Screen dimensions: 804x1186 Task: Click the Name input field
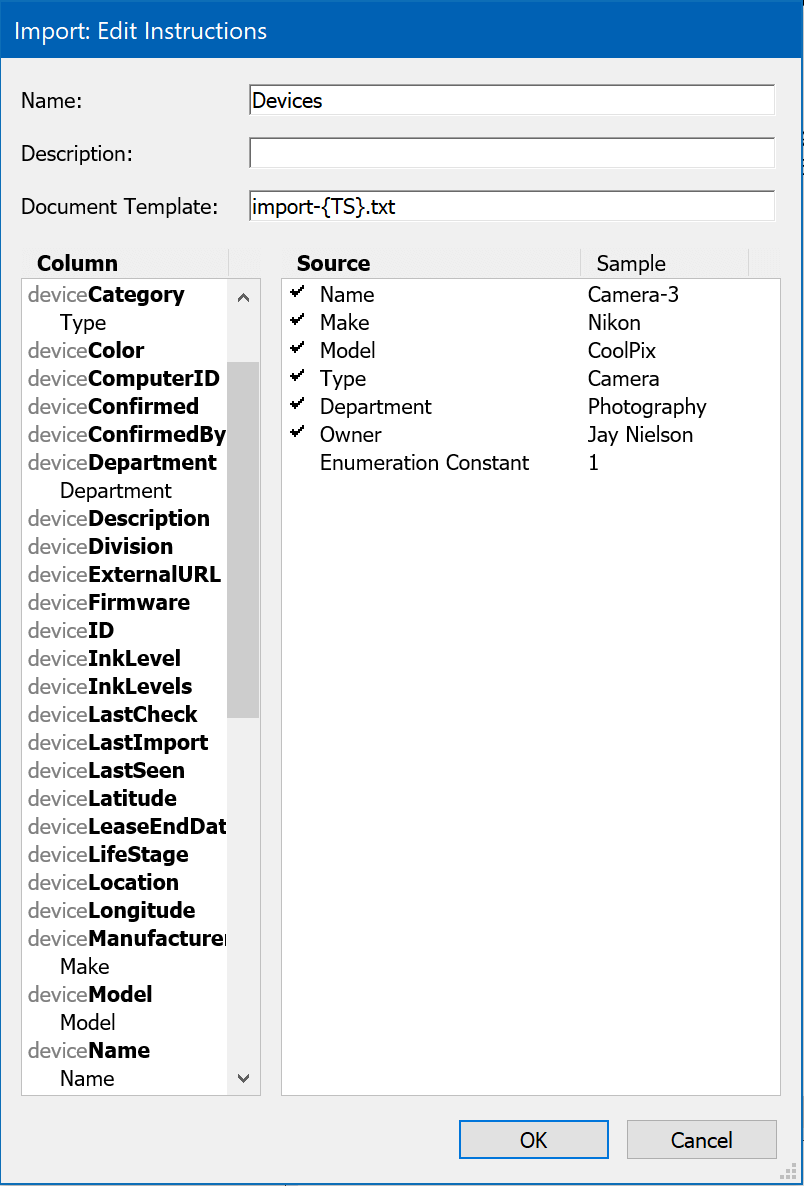click(511, 100)
